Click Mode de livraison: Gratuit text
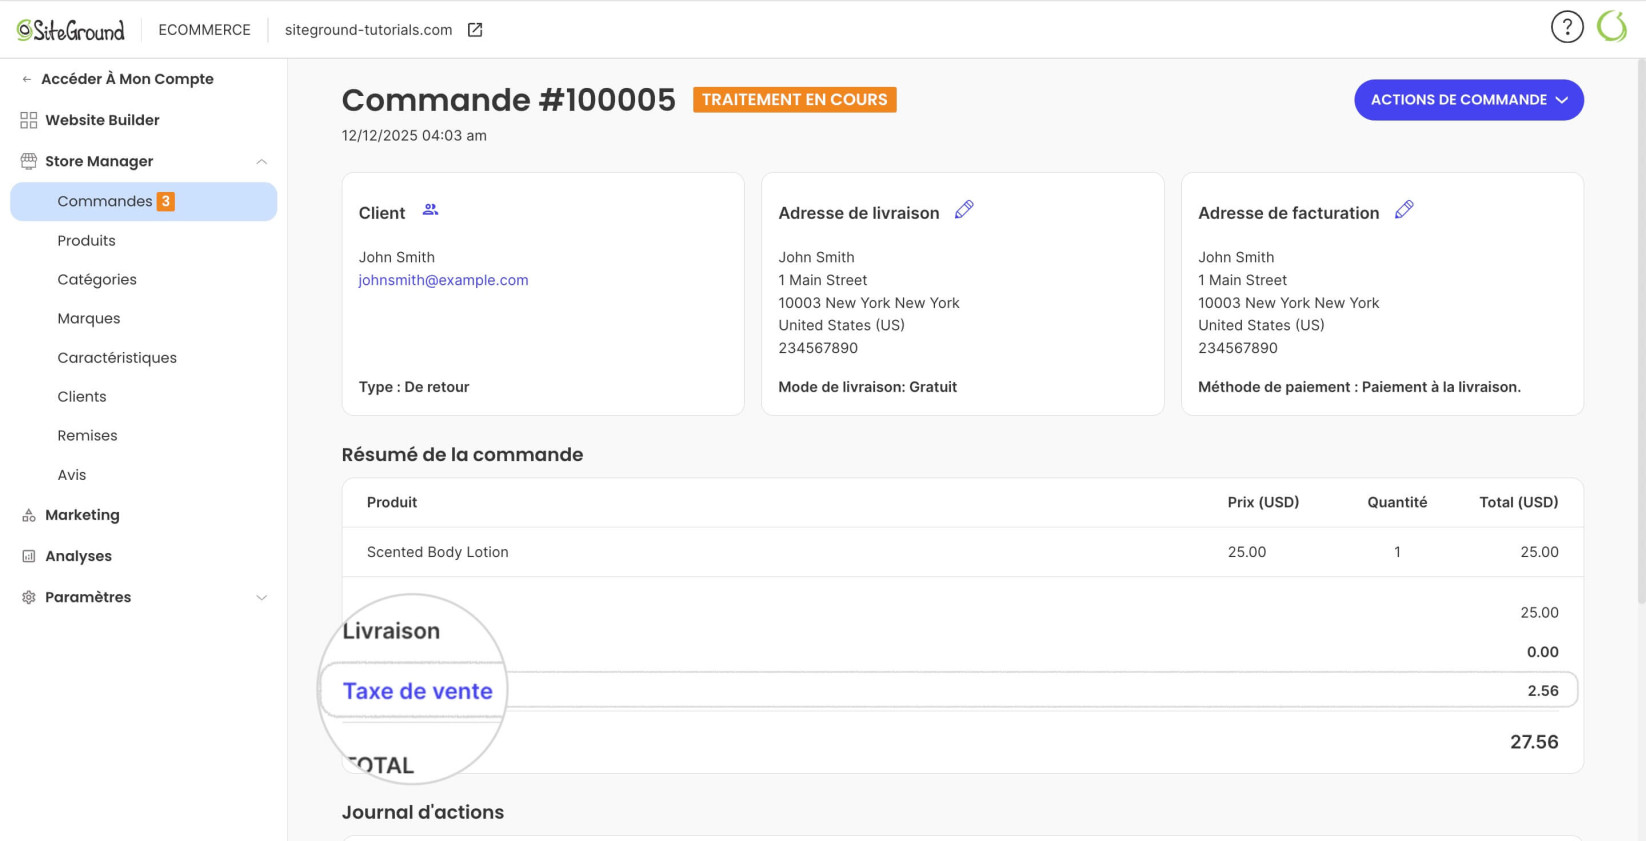Image resolution: width=1646 pixels, height=841 pixels. coord(867,387)
